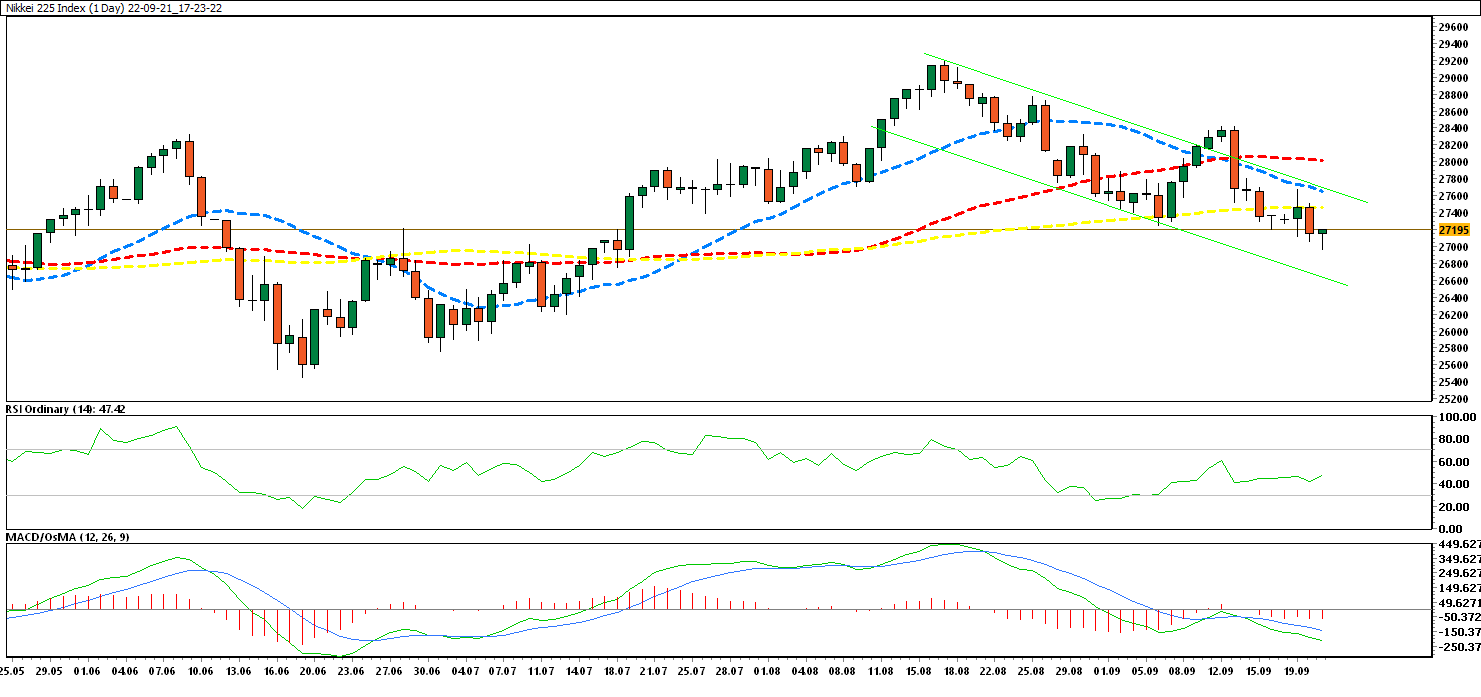Click the MACD -150.37 scale value

click(1459, 632)
